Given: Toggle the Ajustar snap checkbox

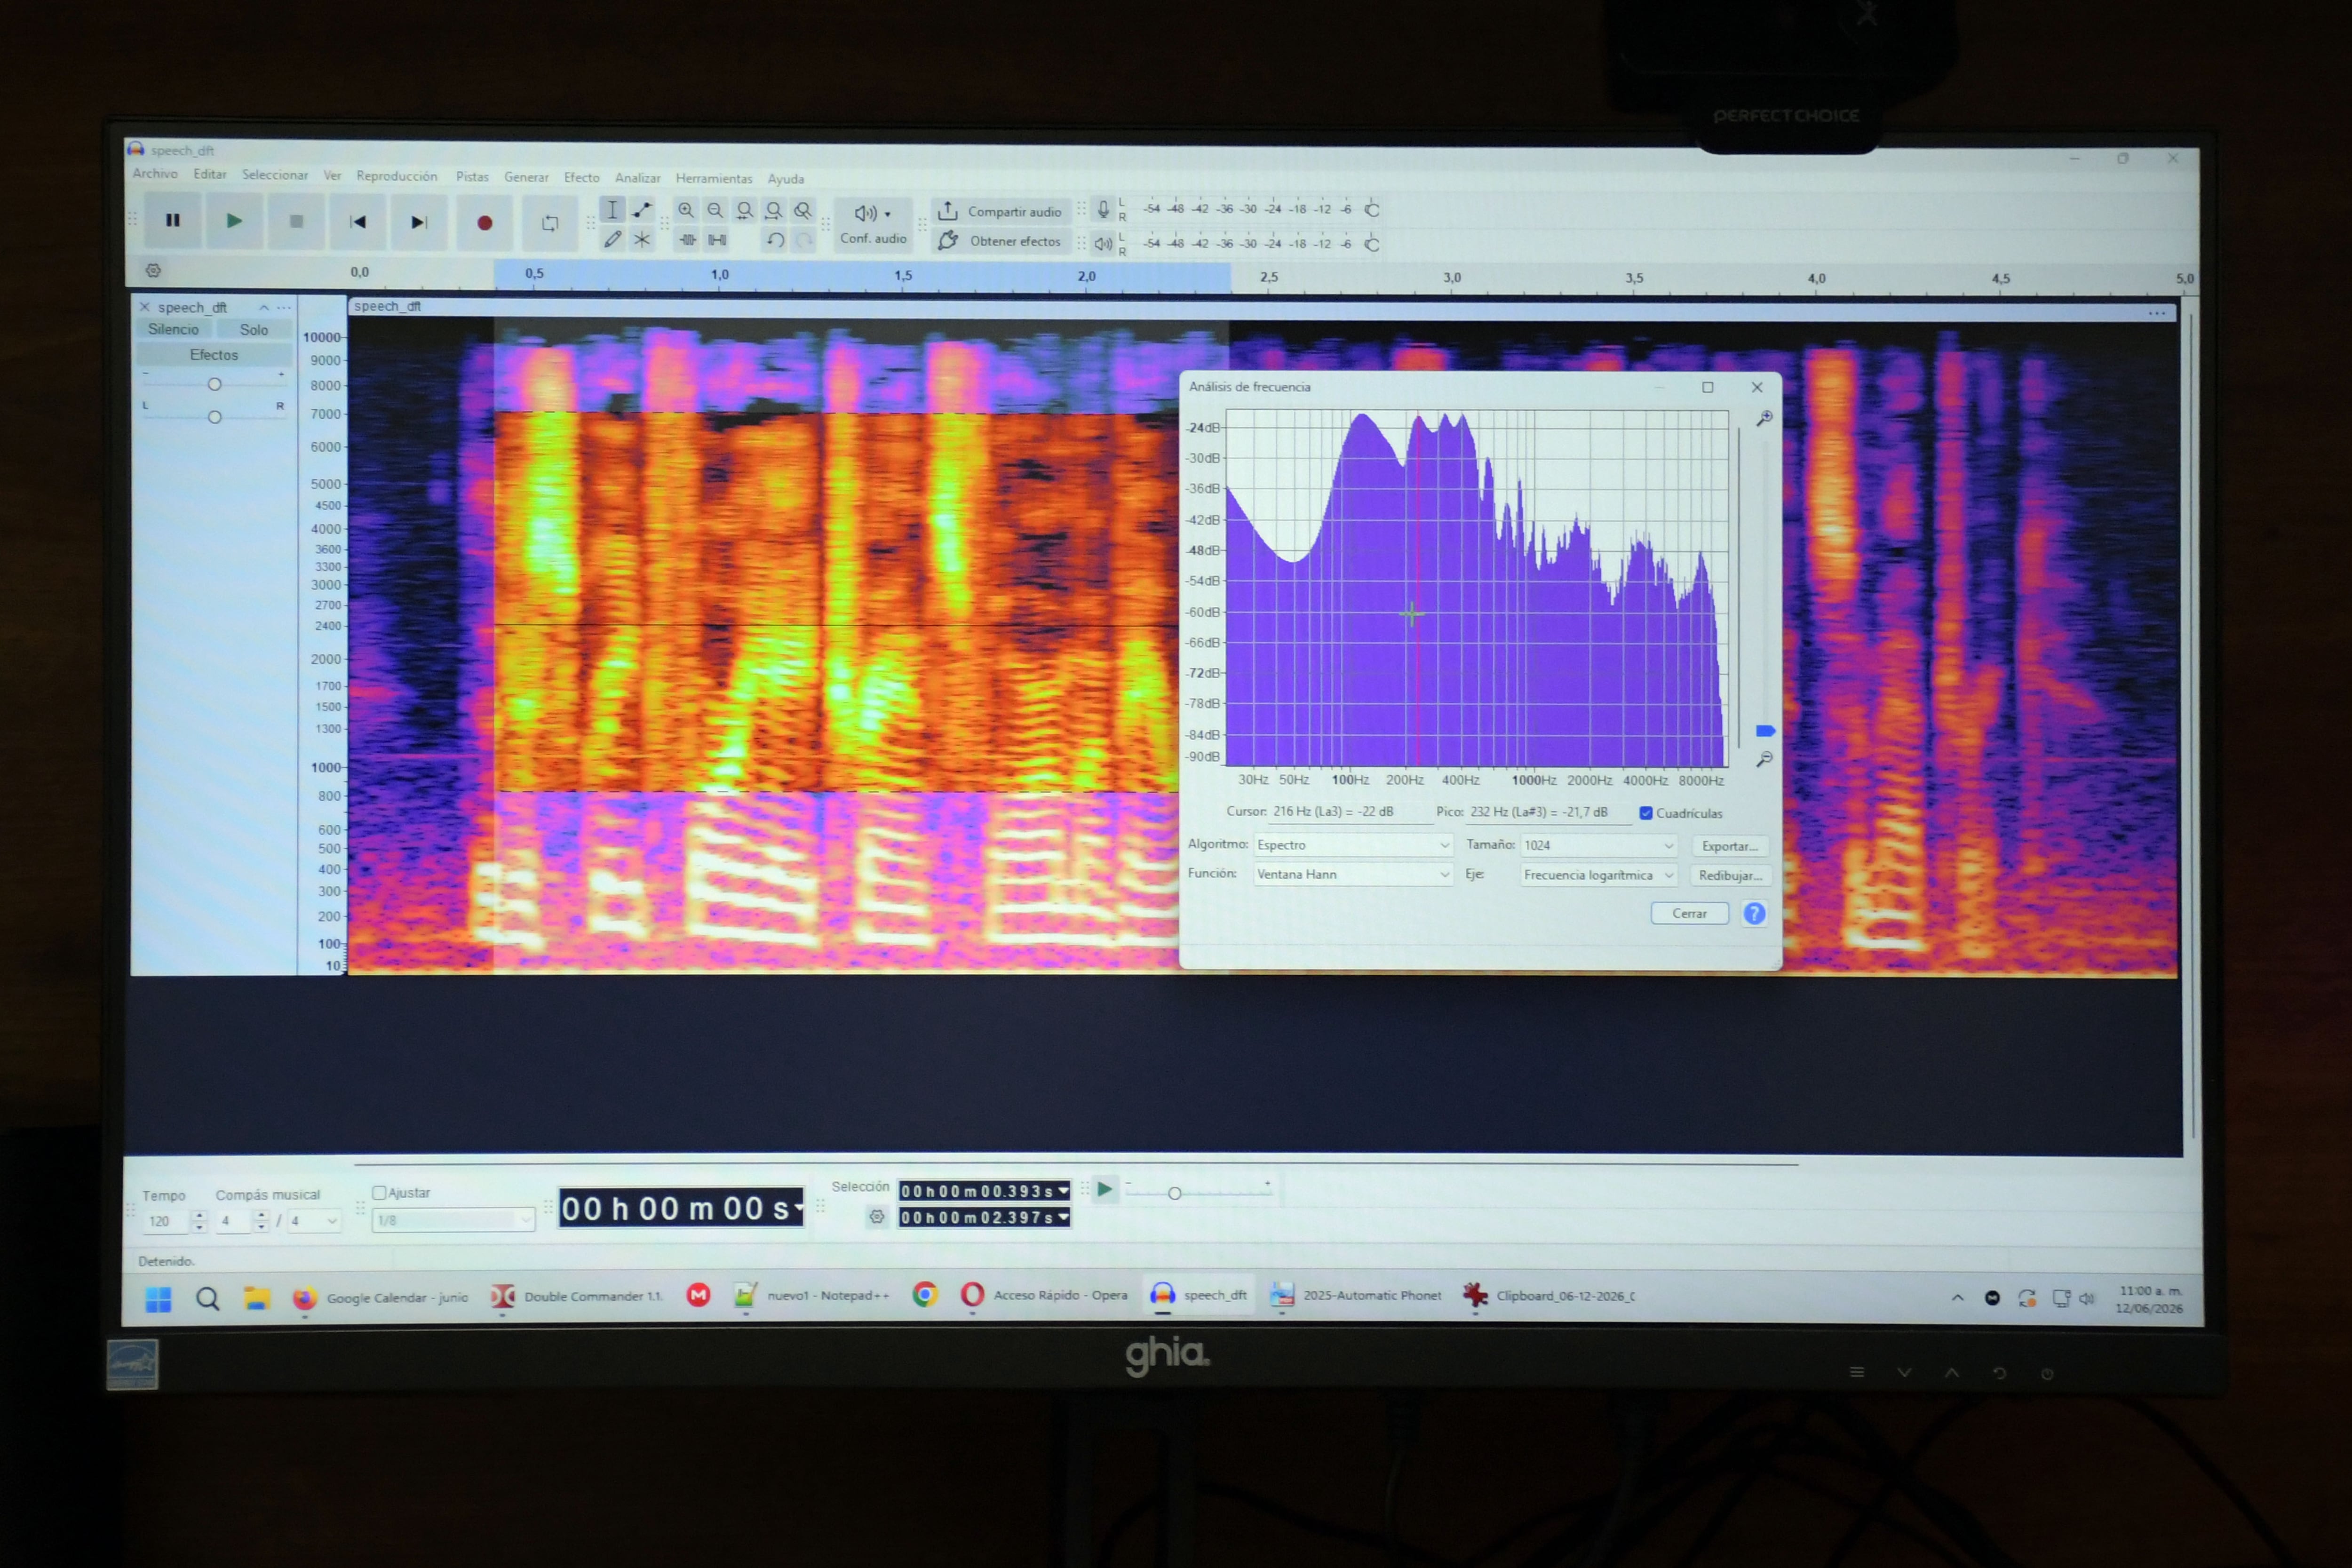Looking at the screenshot, I should 379,1193.
